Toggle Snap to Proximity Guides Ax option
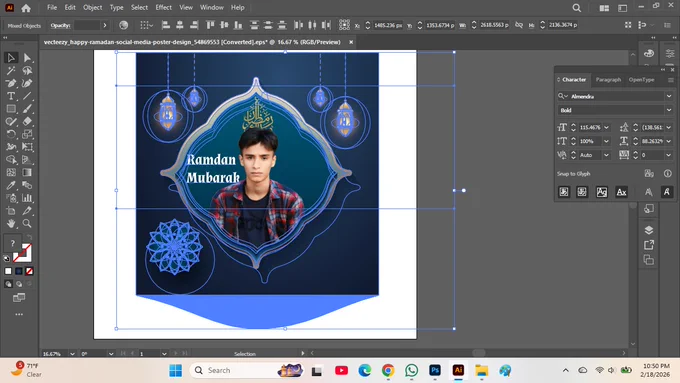 [x=621, y=192]
